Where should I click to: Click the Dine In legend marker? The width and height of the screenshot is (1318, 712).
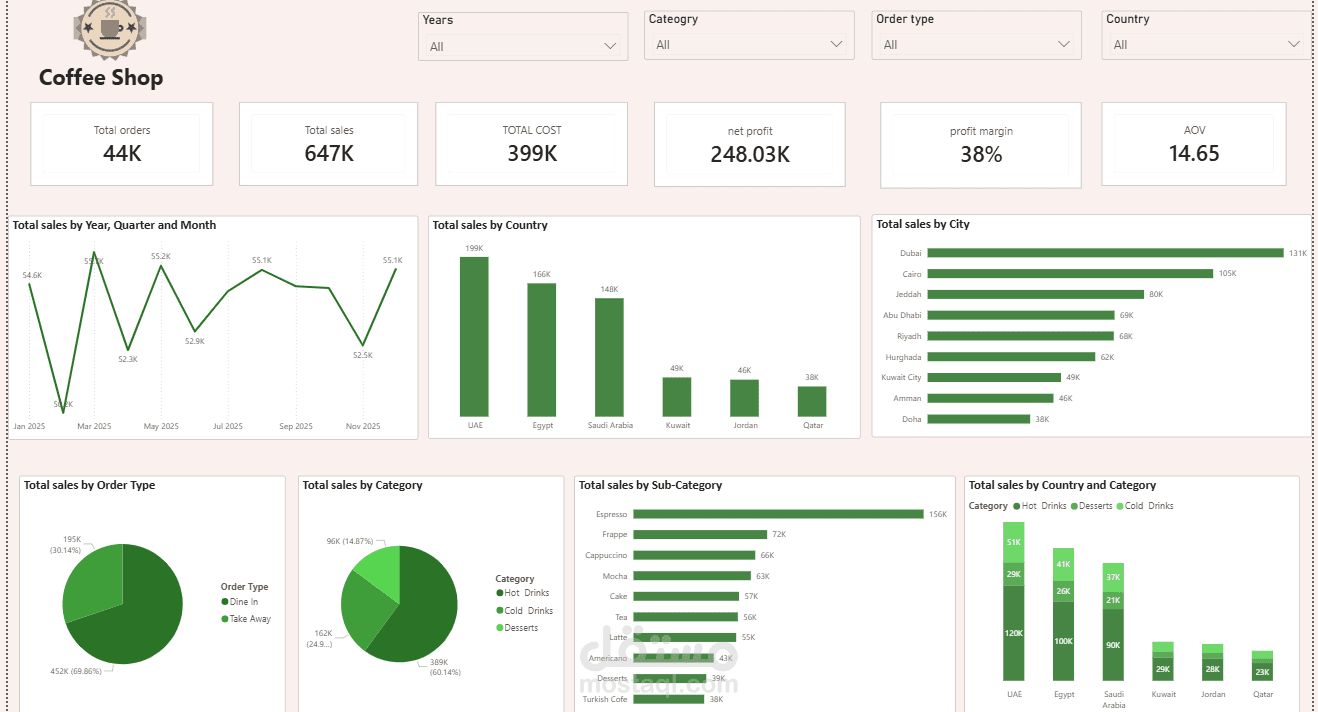coord(225,602)
